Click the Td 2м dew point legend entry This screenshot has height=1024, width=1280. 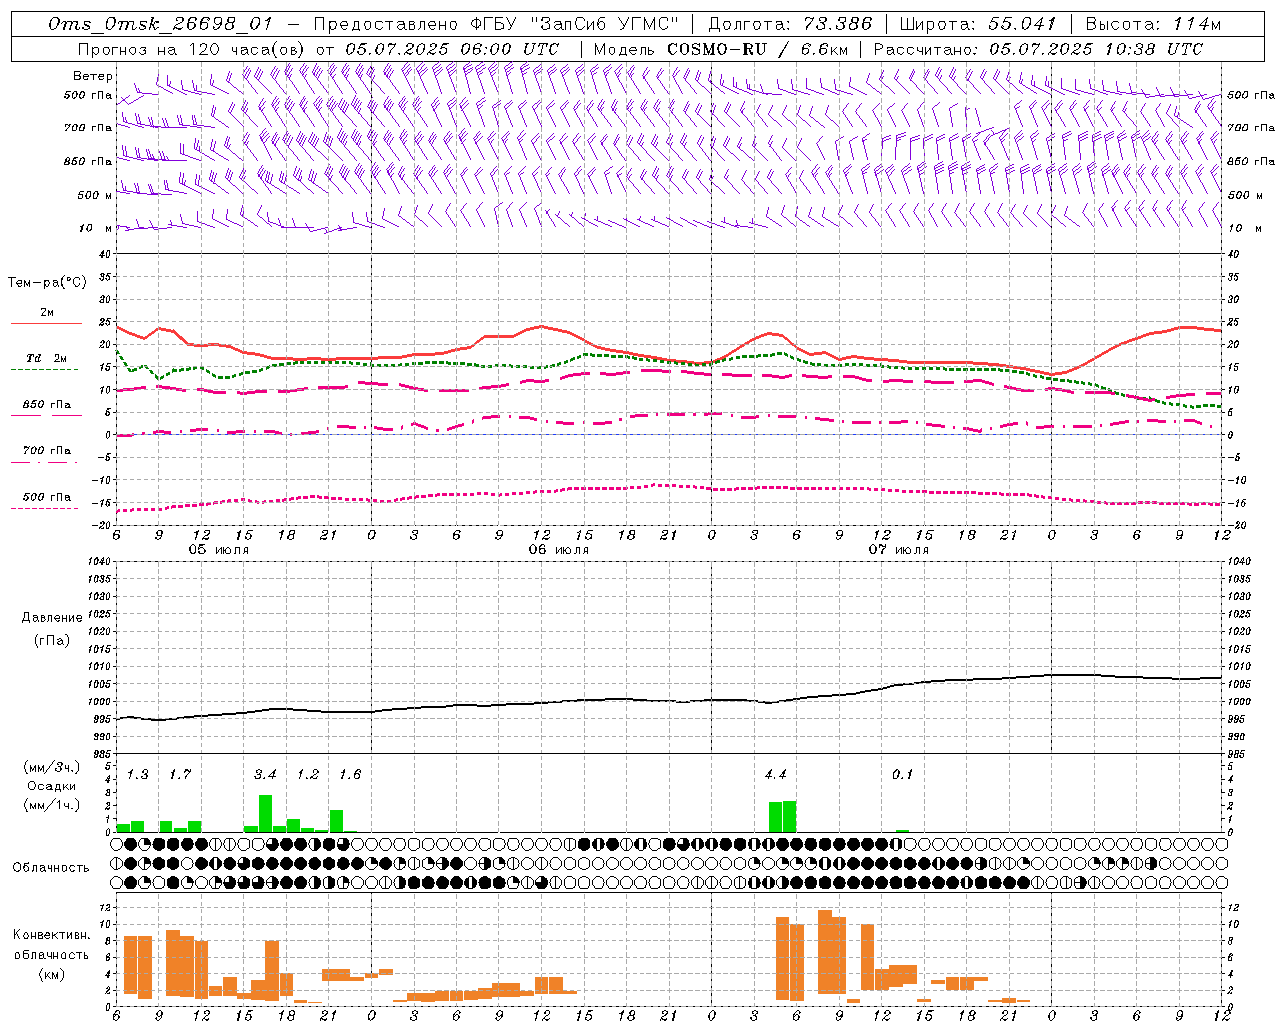47,358
